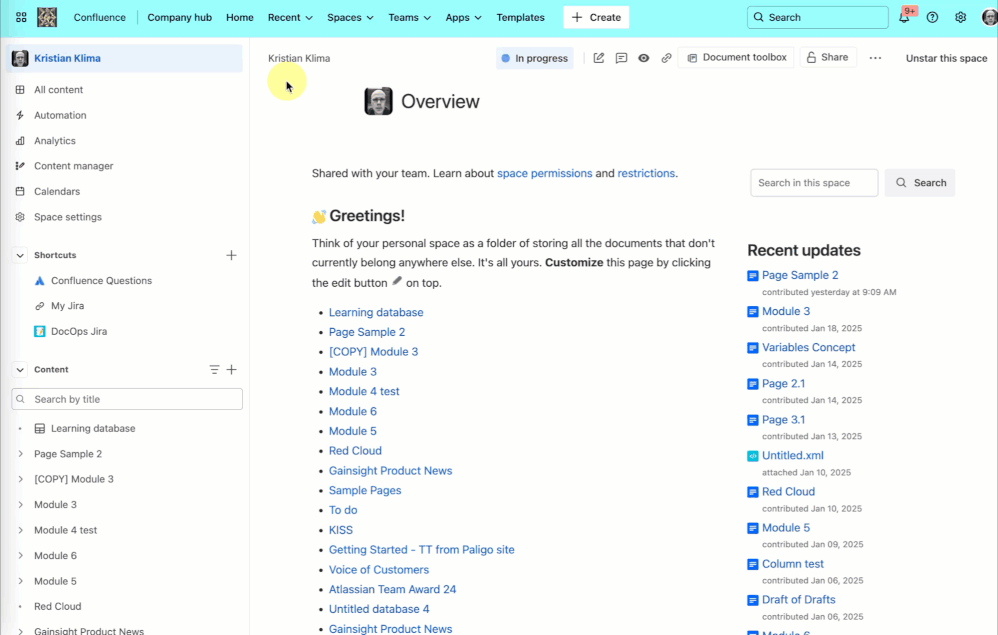Open the app switcher grid icon
Image resolution: width=998 pixels, height=635 pixels.
[x=21, y=17]
